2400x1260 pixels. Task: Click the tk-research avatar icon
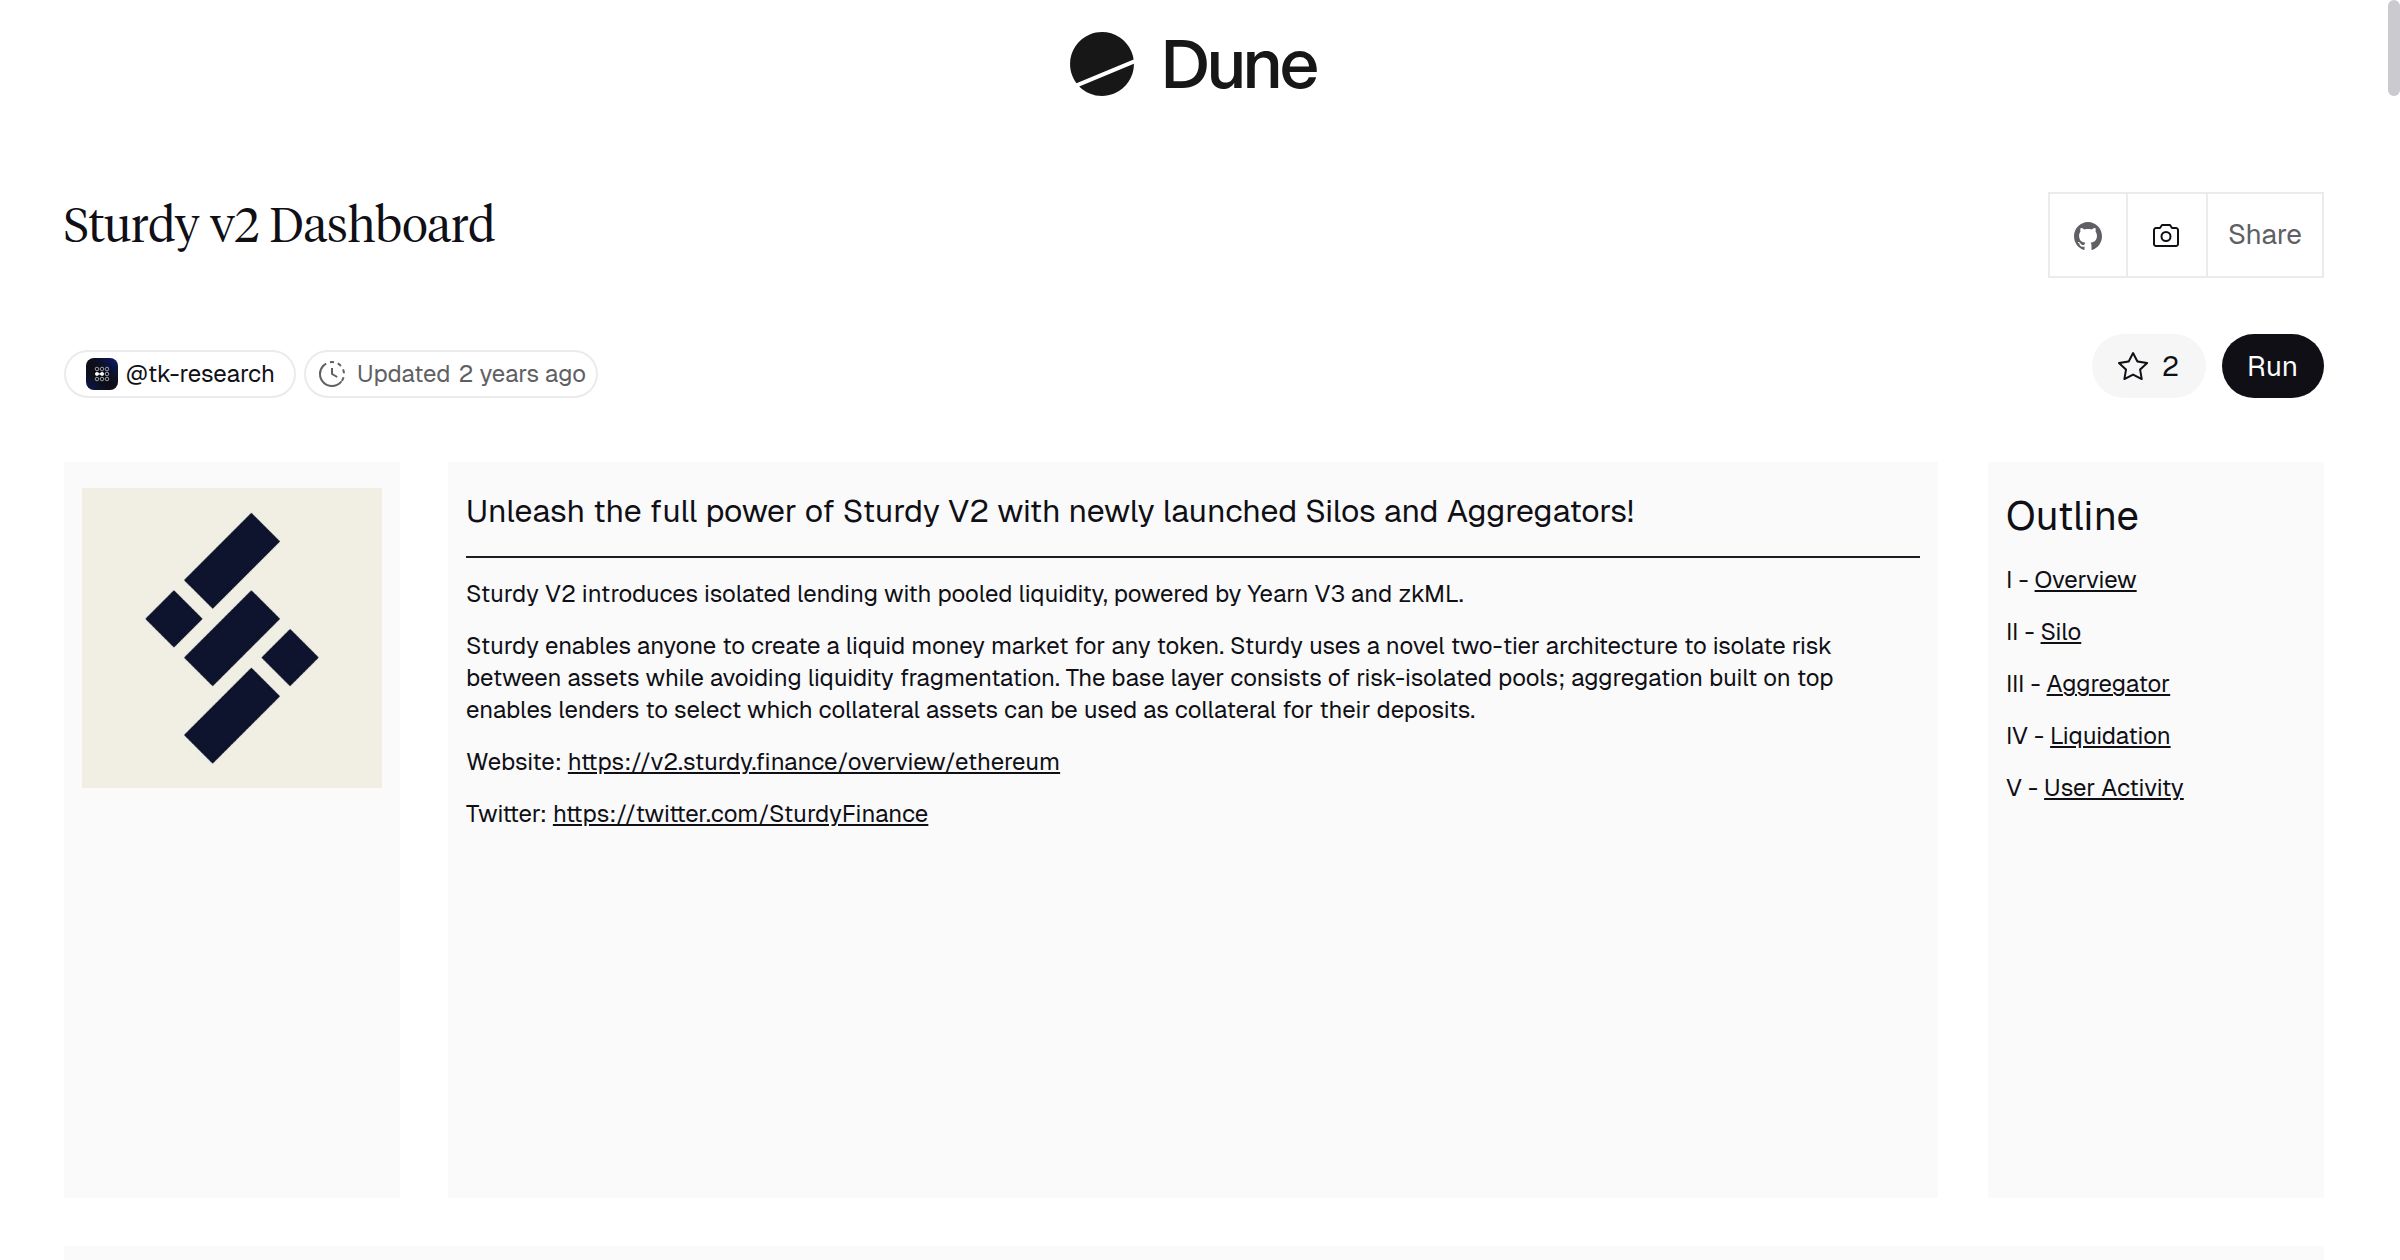[101, 374]
